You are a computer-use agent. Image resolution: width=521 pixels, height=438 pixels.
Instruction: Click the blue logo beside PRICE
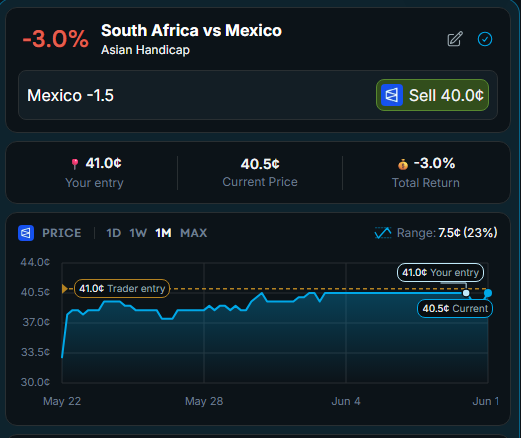[26, 233]
